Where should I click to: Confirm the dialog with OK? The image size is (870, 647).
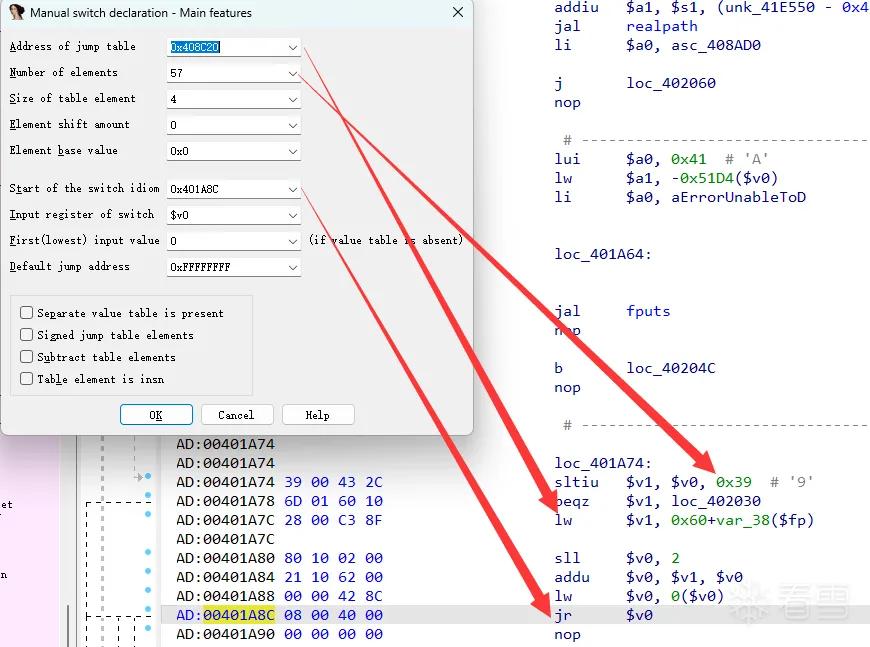tap(156, 415)
